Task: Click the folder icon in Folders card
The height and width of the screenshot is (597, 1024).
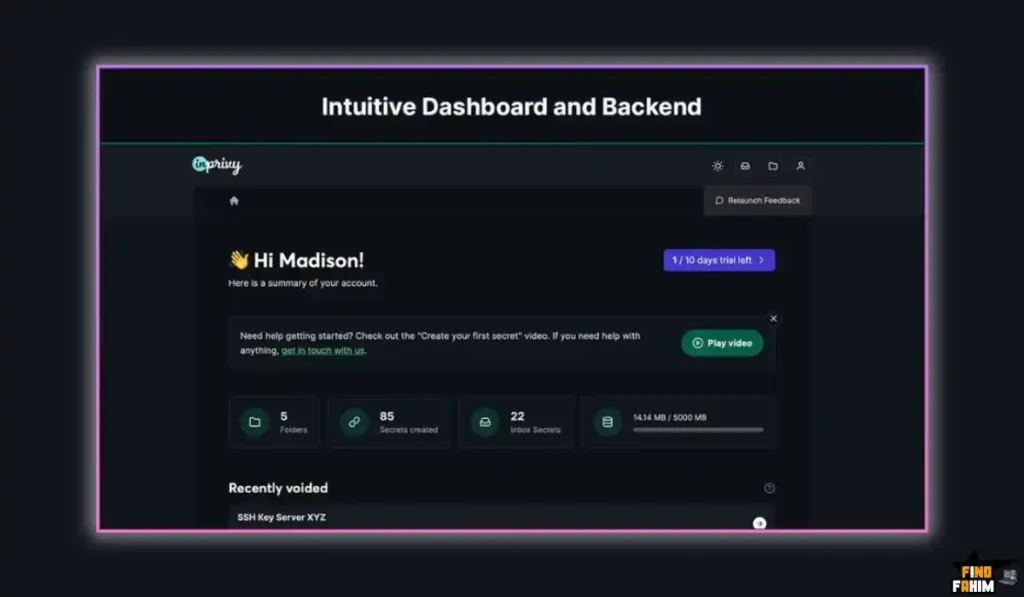Action: click(x=255, y=422)
